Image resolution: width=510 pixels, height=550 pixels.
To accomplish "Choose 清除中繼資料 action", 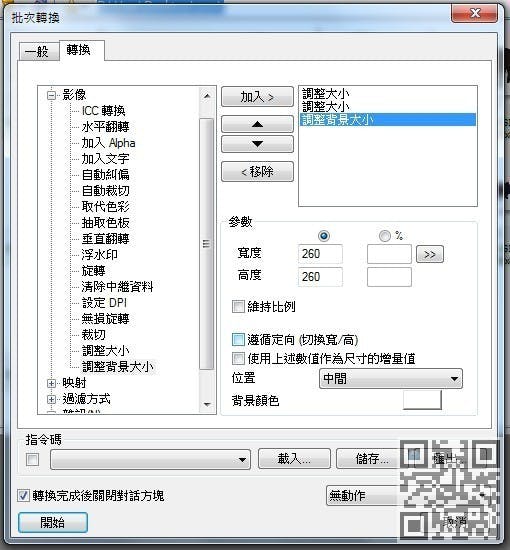I will [x=118, y=287].
